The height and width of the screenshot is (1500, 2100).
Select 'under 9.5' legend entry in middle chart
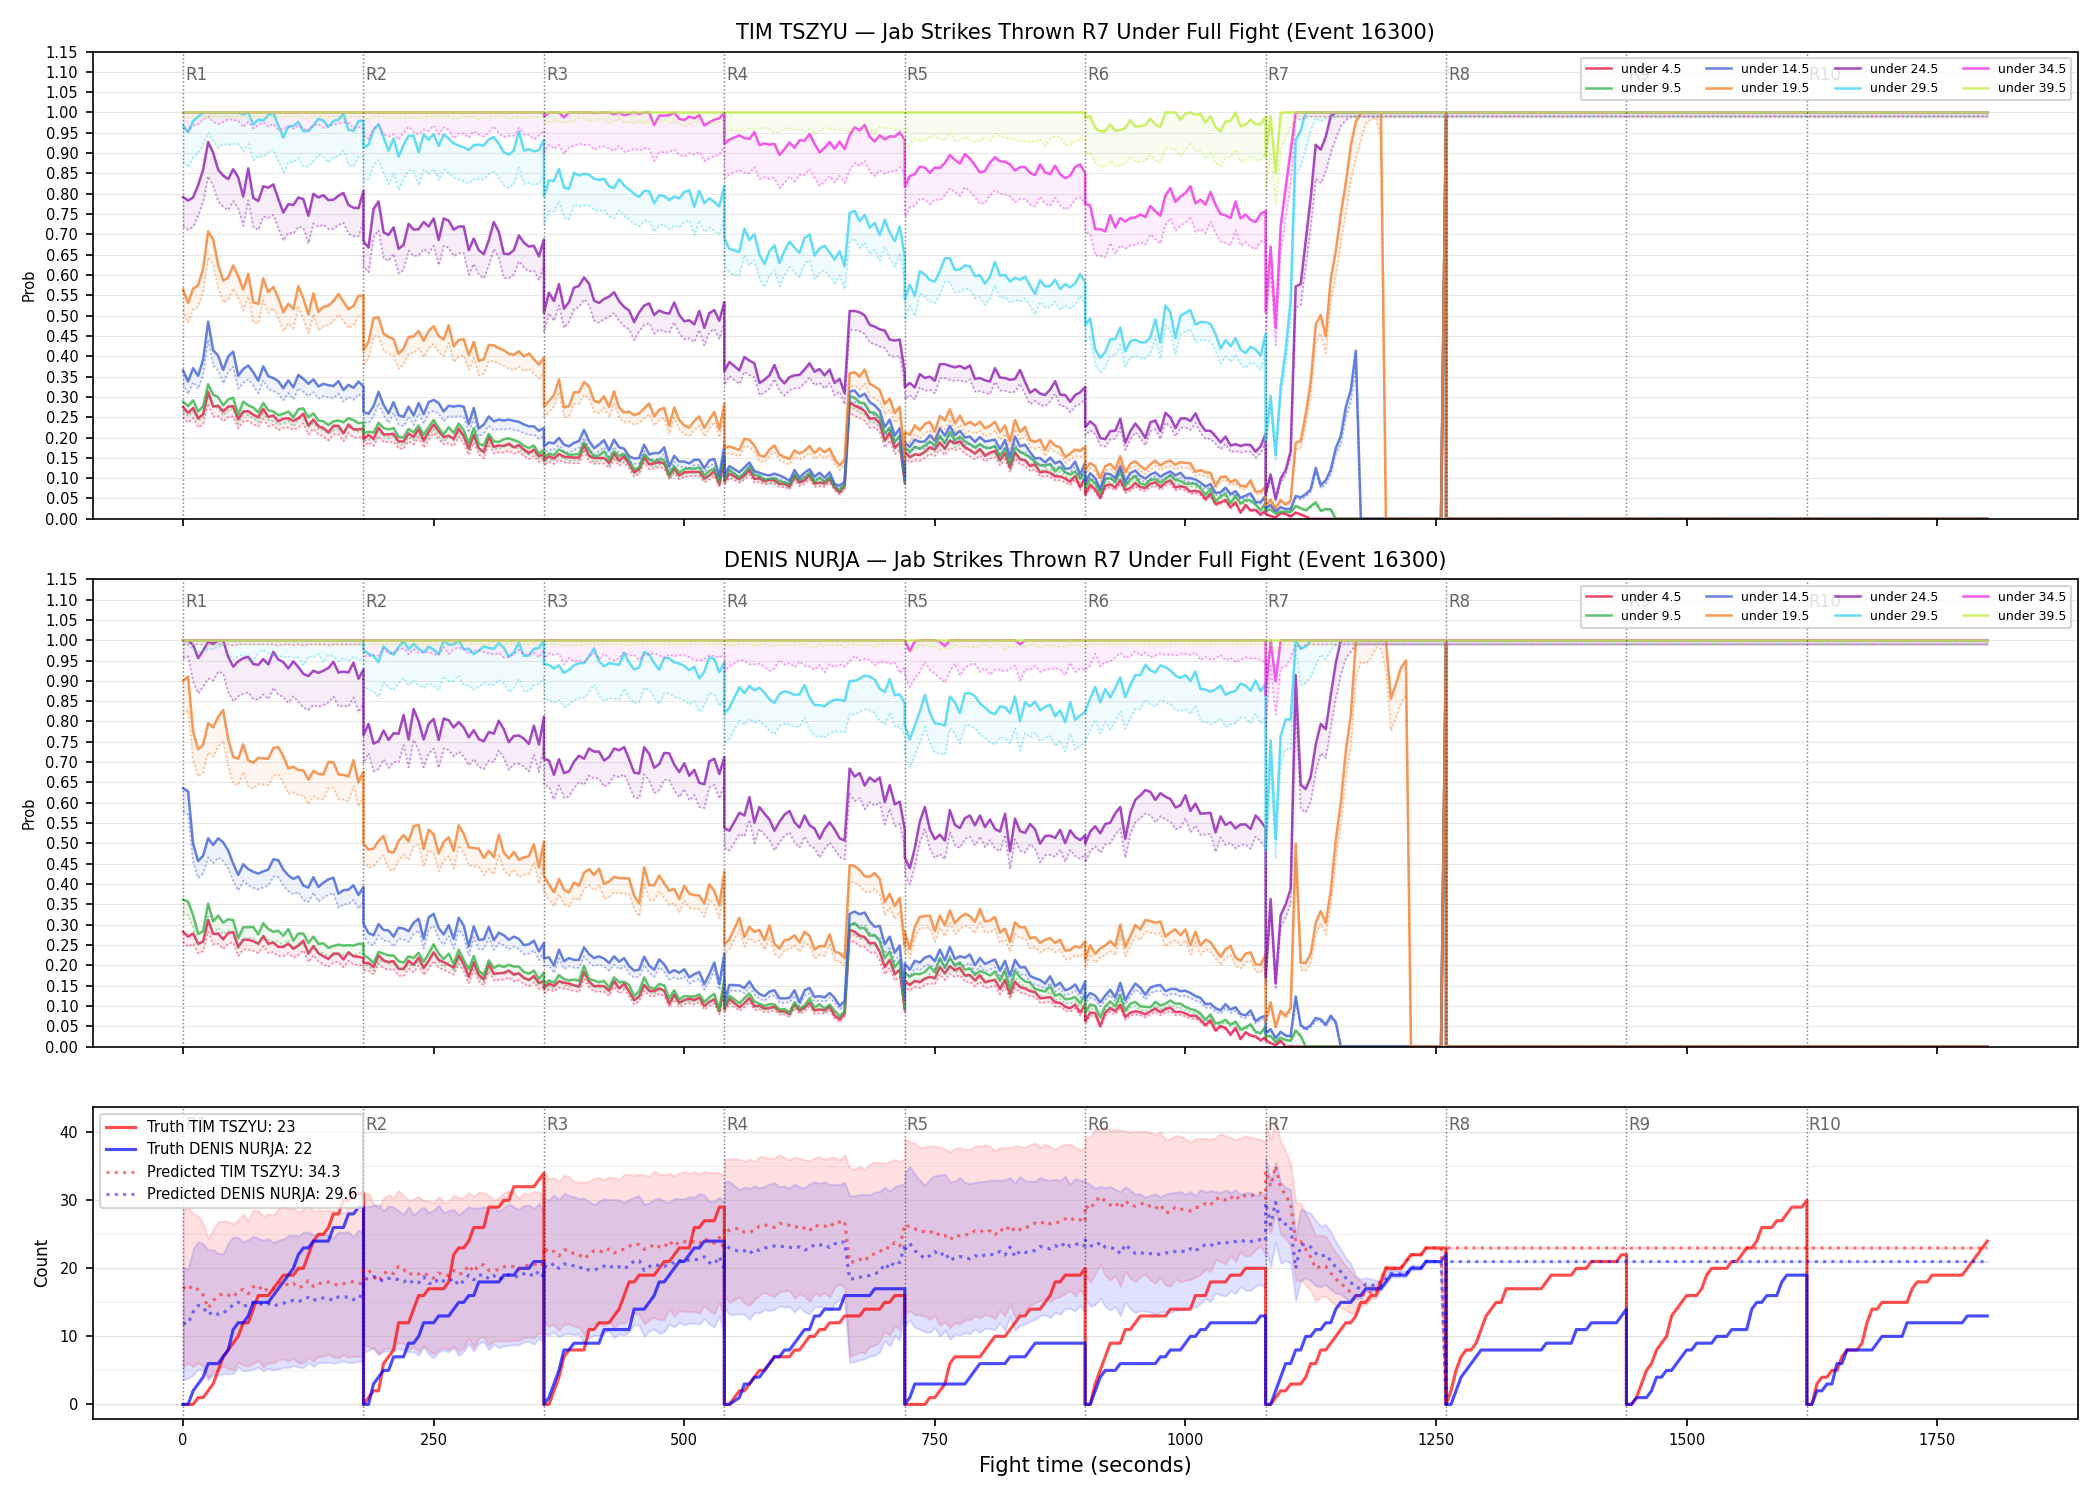click(x=1633, y=616)
